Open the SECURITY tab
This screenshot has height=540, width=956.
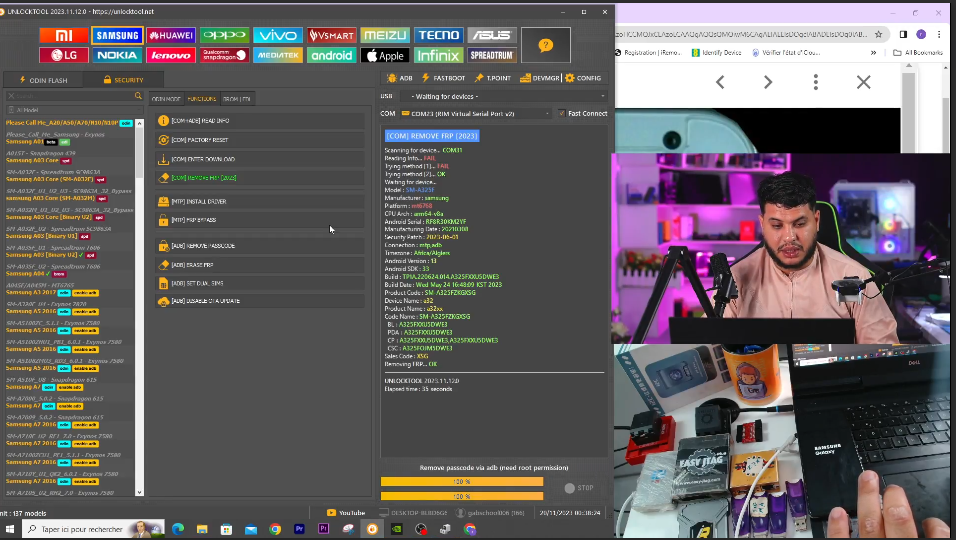click(123, 80)
